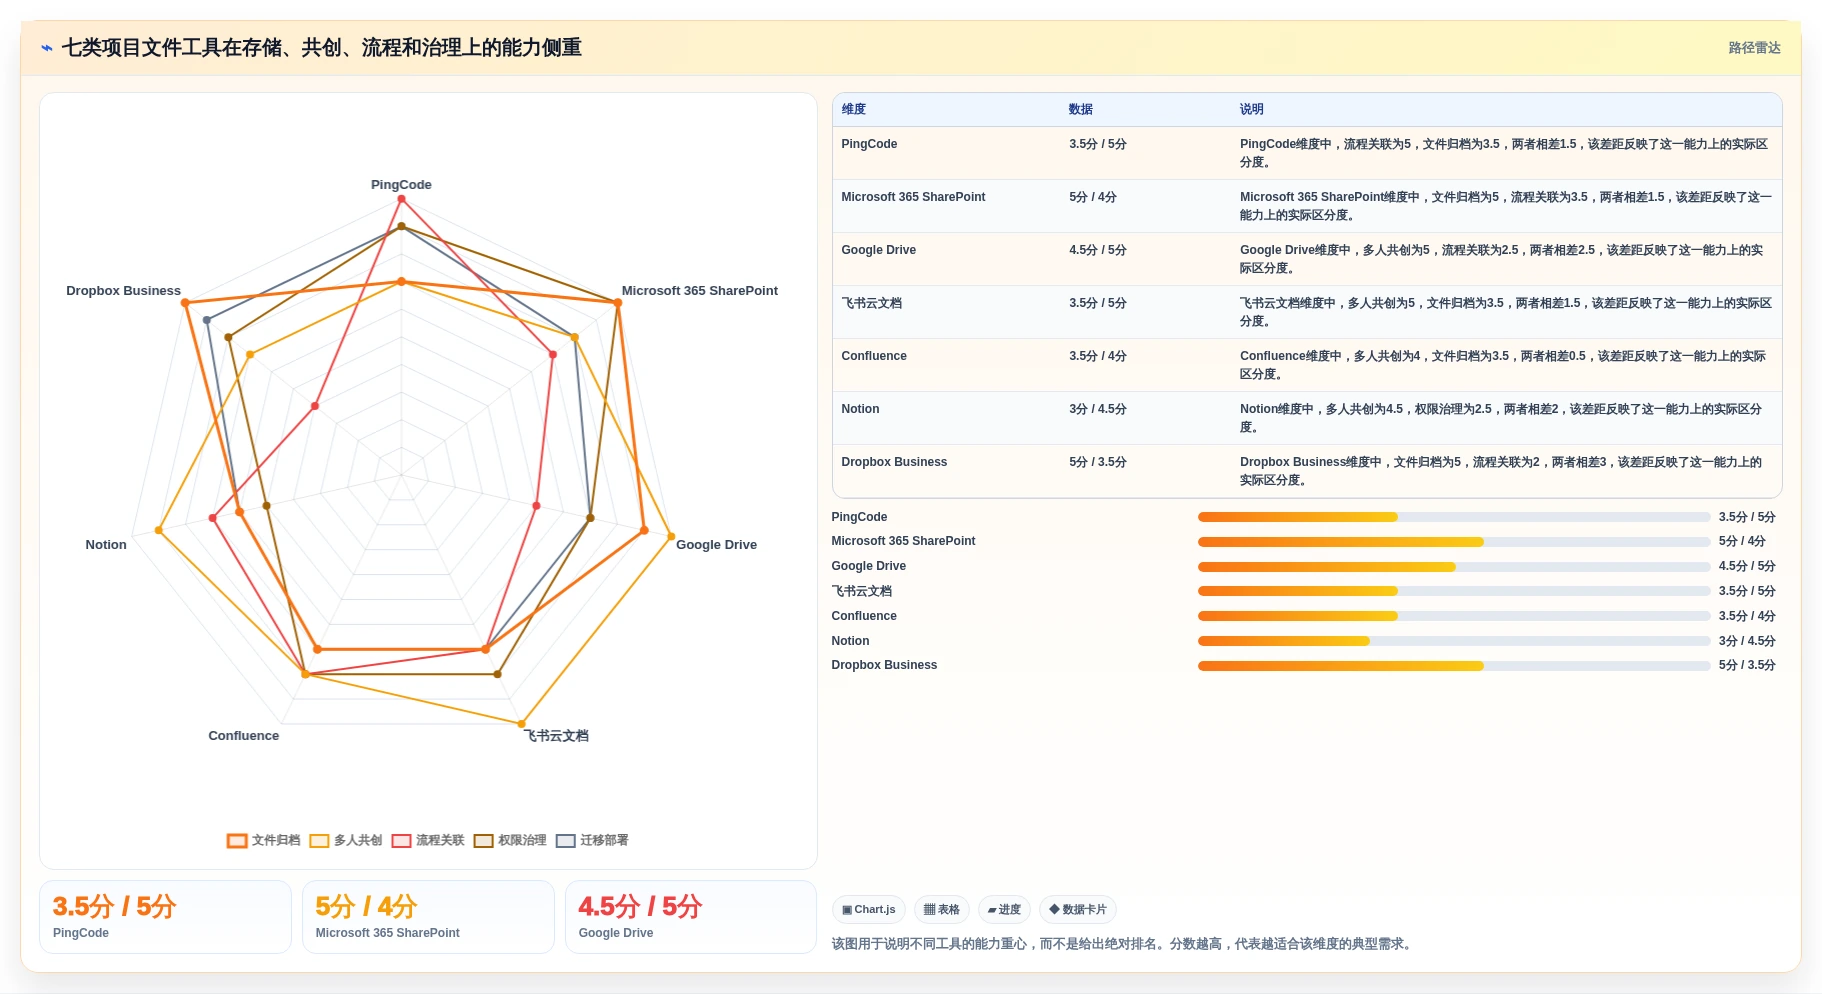Image resolution: width=1822 pixels, height=994 pixels.
Task: Click the 表格 tag chip
Action: 942,910
